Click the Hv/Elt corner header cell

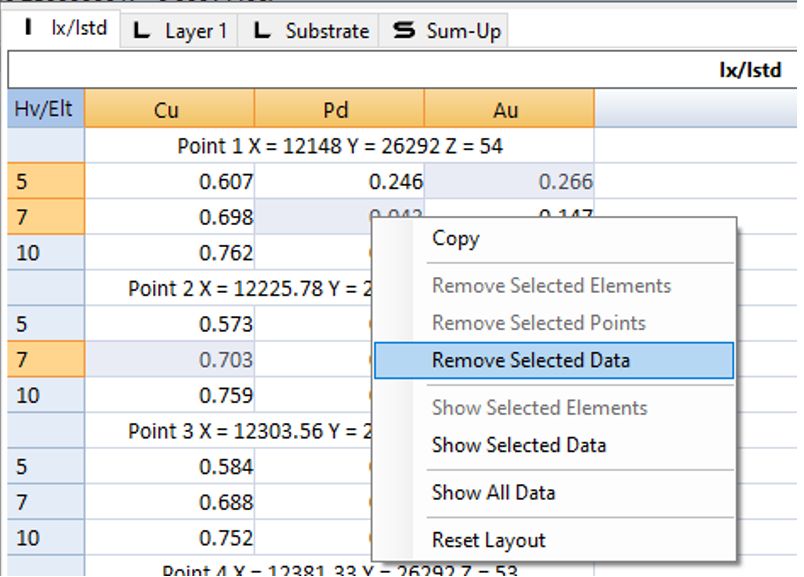45,109
